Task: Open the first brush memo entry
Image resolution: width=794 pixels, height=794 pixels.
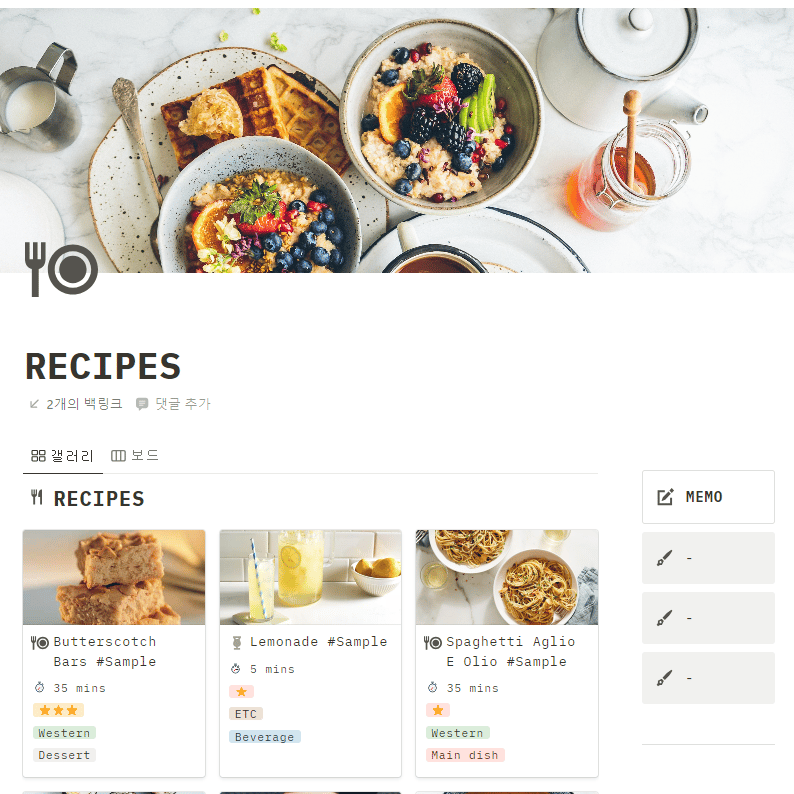Action: click(x=708, y=558)
